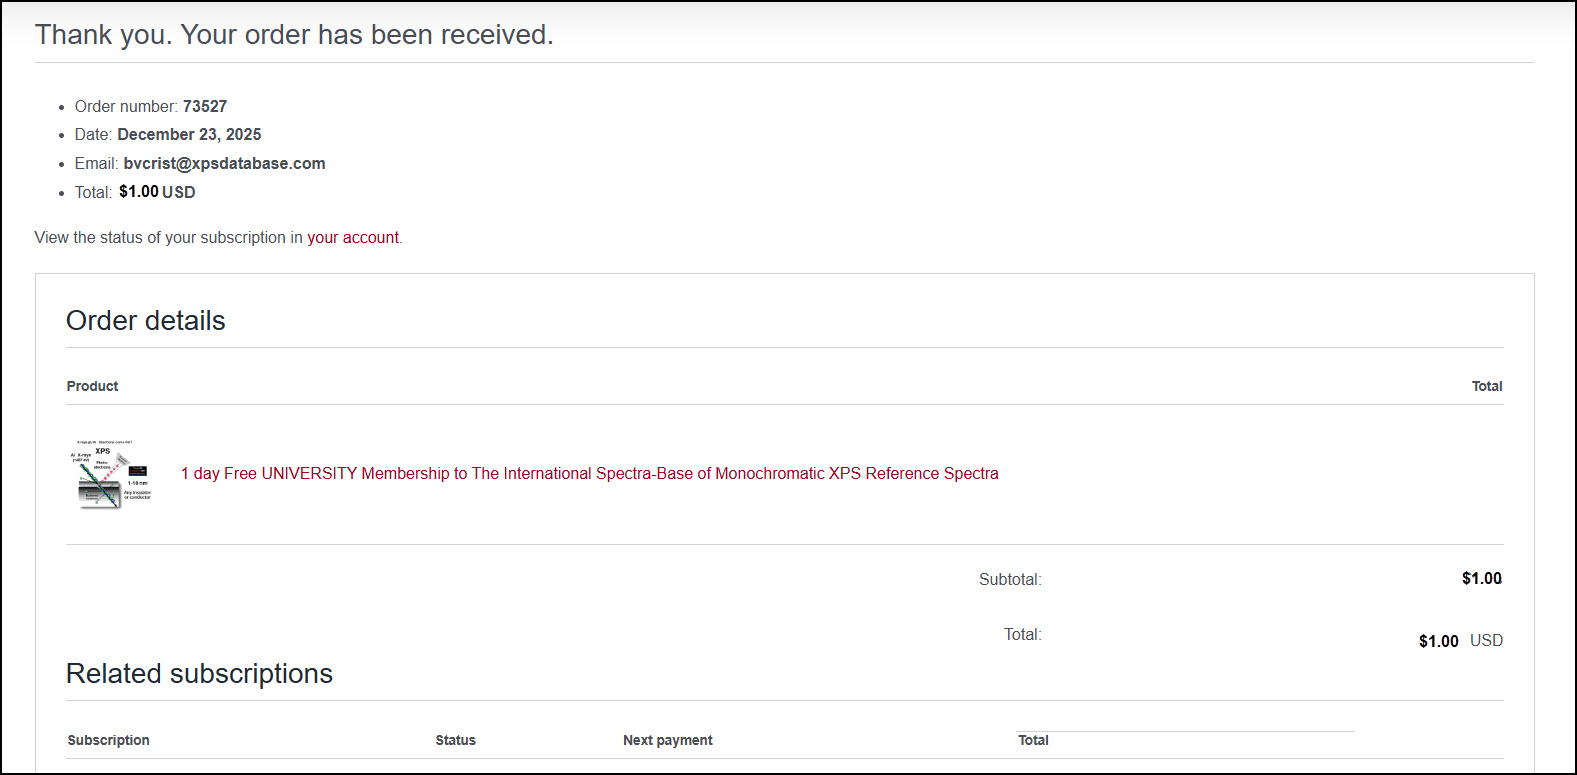The height and width of the screenshot is (775, 1577).
Task: Click the 'Product' column header
Action: point(92,387)
